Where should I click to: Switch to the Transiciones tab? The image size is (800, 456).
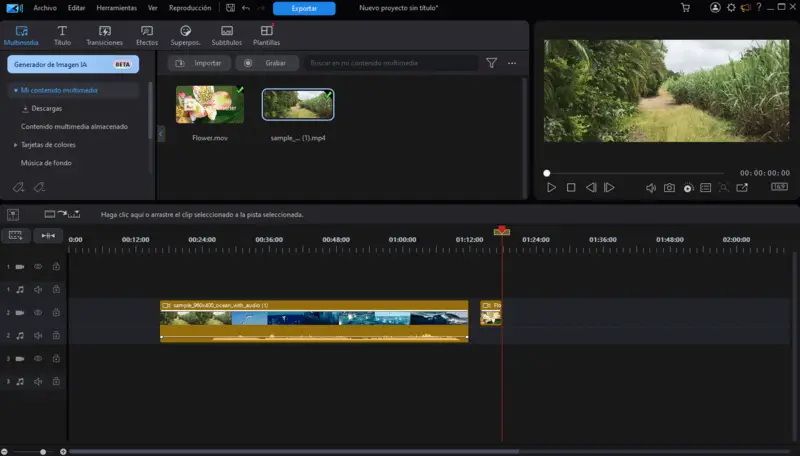point(104,36)
